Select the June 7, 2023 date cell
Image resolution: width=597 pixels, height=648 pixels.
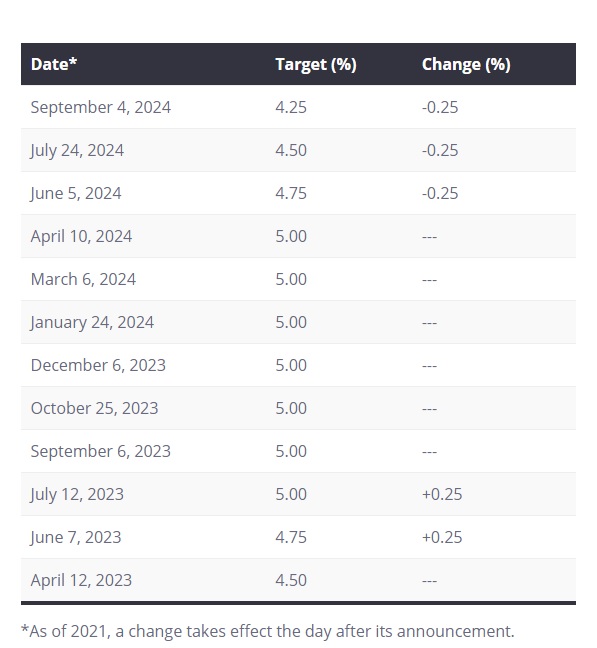pos(76,537)
